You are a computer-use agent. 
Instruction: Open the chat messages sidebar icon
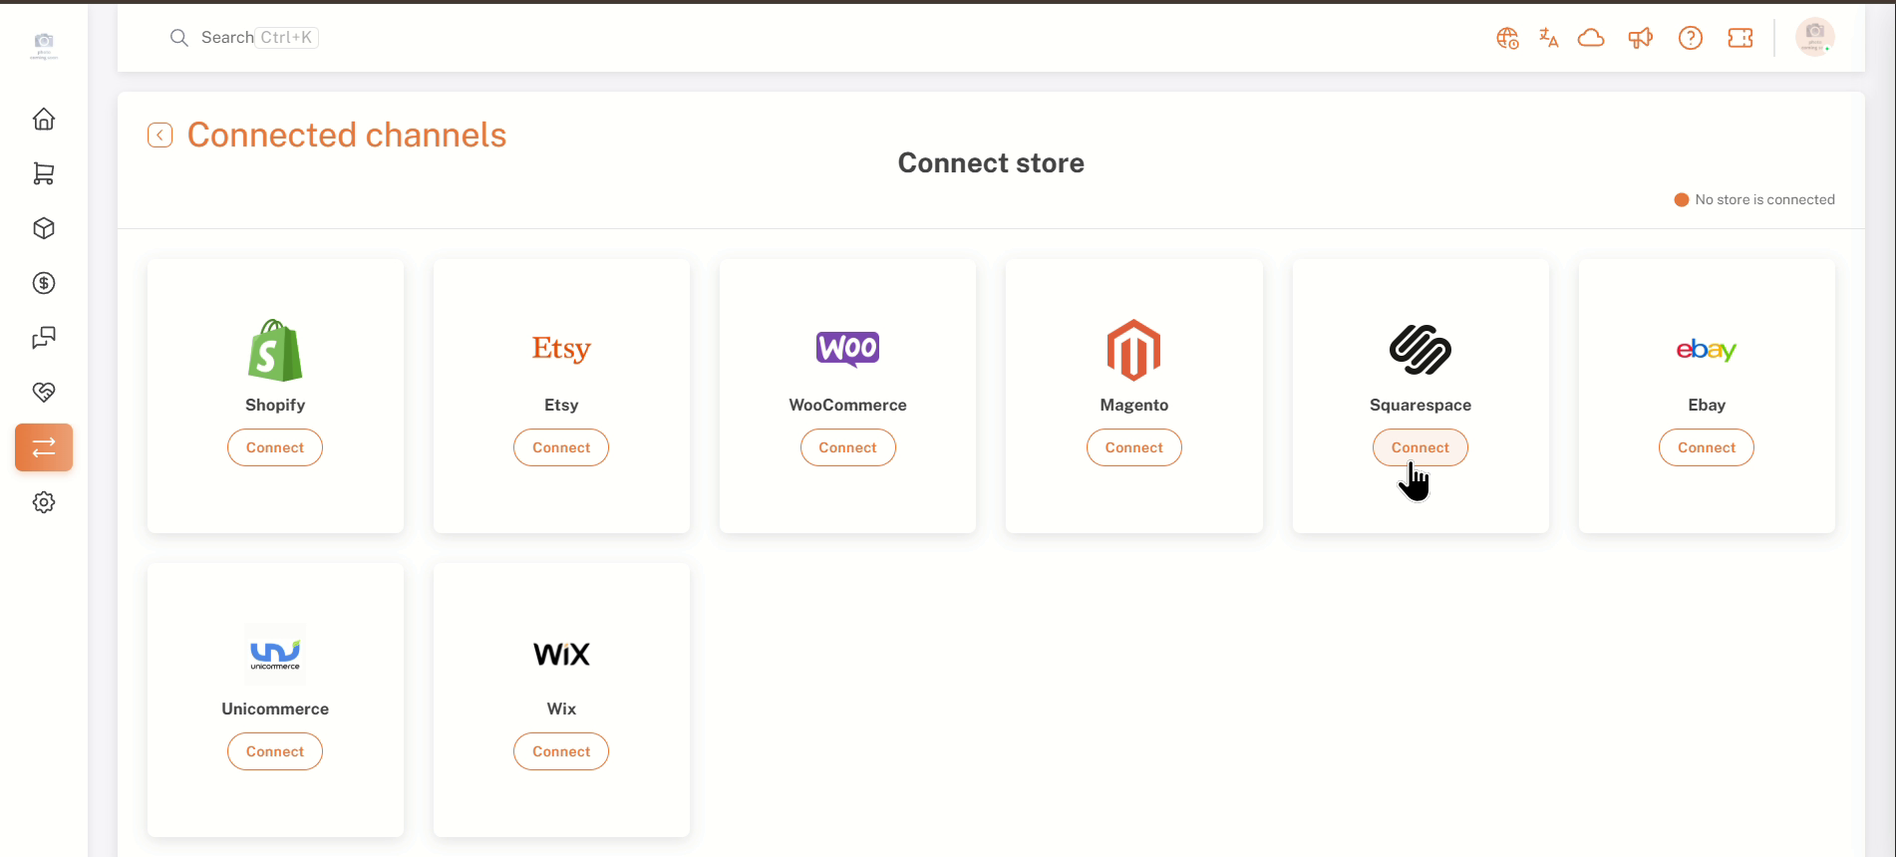click(x=44, y=338)
